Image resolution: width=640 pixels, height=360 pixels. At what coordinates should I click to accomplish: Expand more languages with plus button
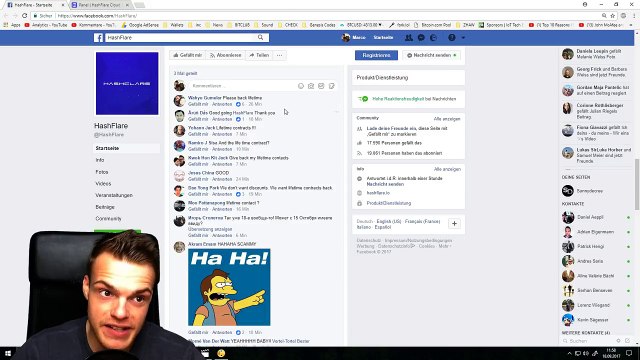pyautogui.click(x=454, y=224)
